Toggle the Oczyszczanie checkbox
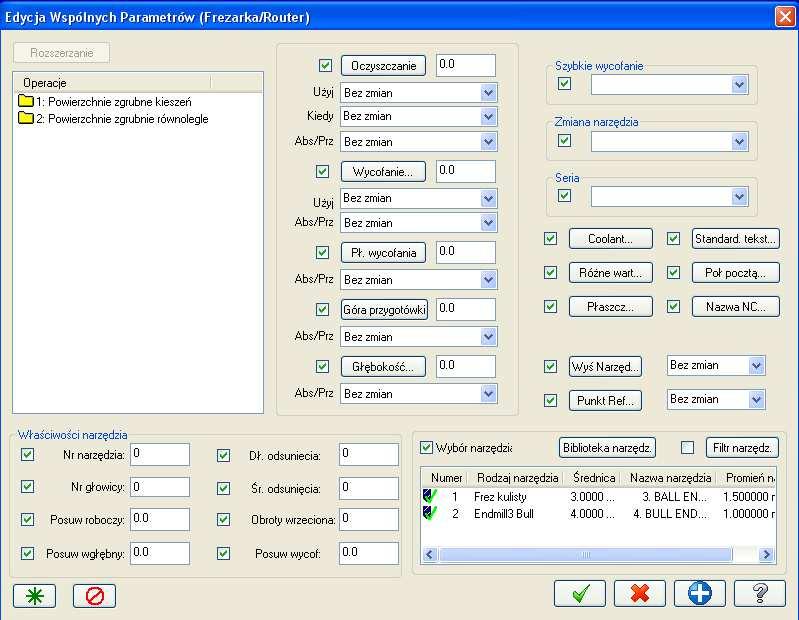The height and width of the screenshot is (620, 799). pos(325,65)
